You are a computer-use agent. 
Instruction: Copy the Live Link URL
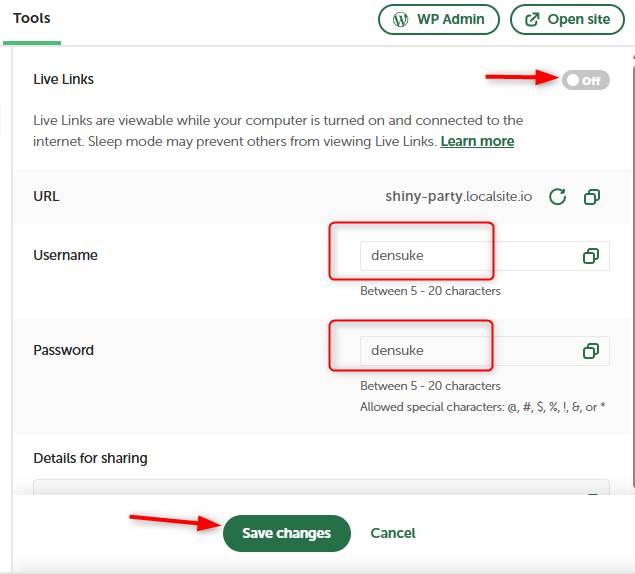pyautogui.click(x=592, y=197)
